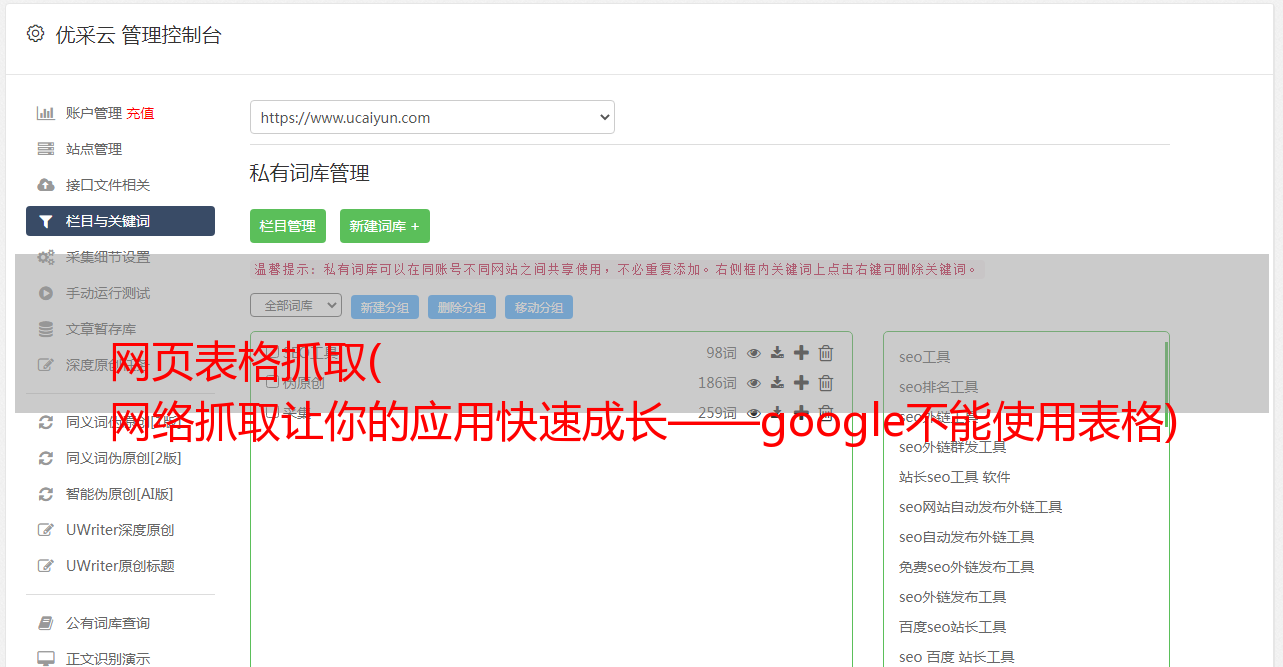
Task: Delete the 伪原创 186词 library
Action: coord(826,383)
